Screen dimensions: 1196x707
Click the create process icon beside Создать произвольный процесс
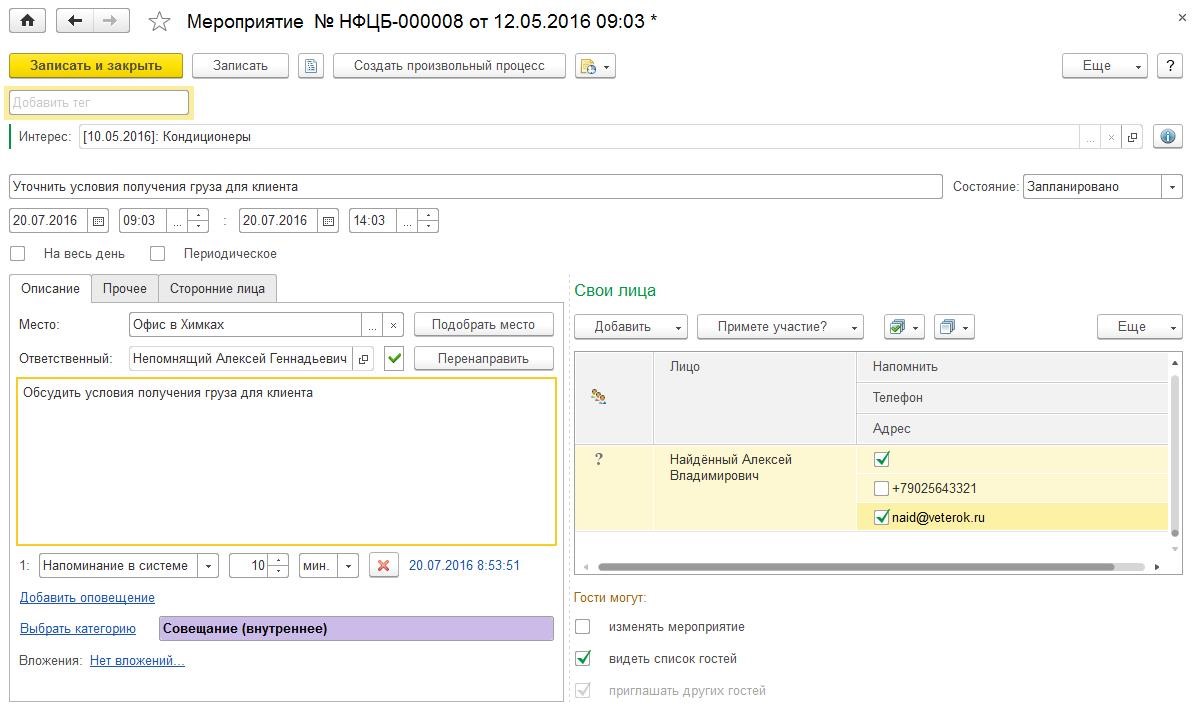coord(588,65)
